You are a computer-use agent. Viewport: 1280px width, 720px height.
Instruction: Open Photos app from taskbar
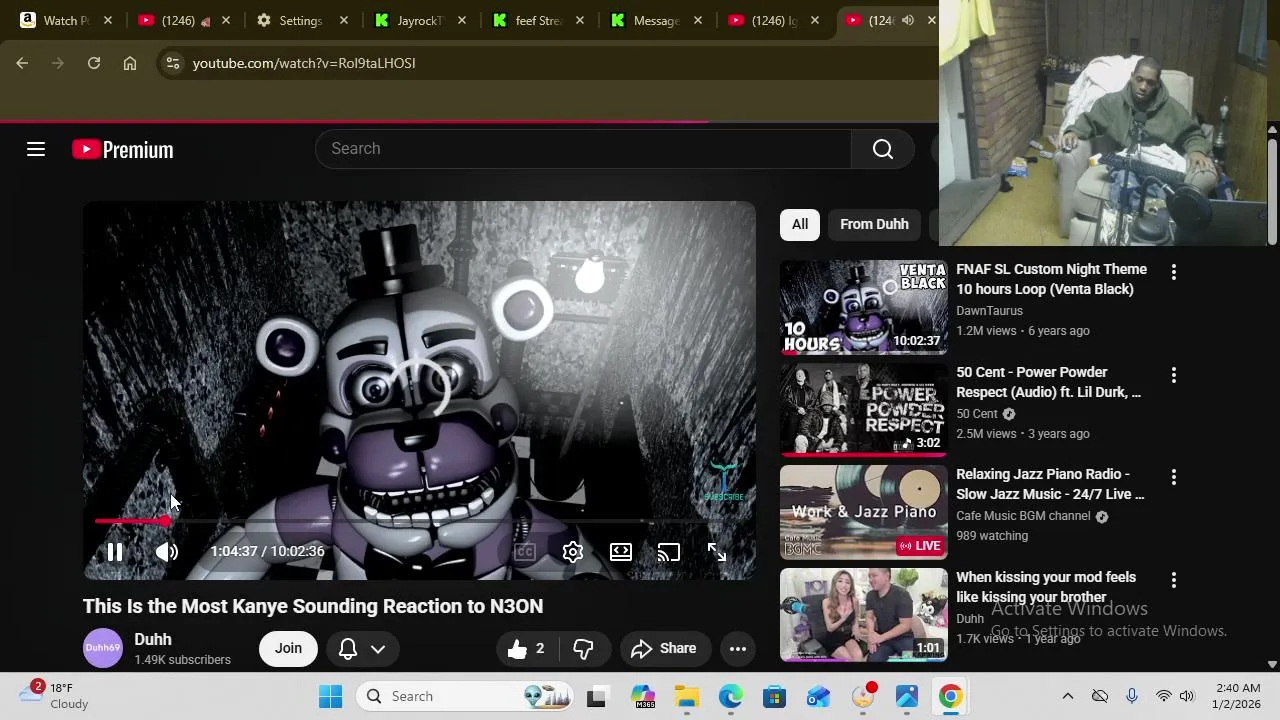[907, 696]
